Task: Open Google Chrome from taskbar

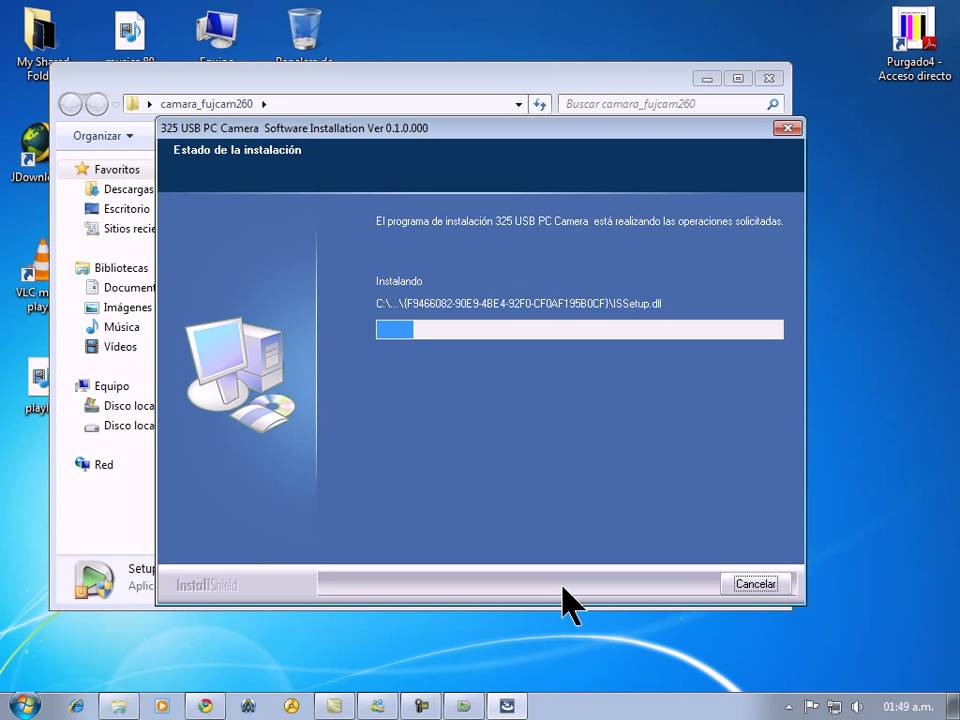Action: [x=205, y=707]
